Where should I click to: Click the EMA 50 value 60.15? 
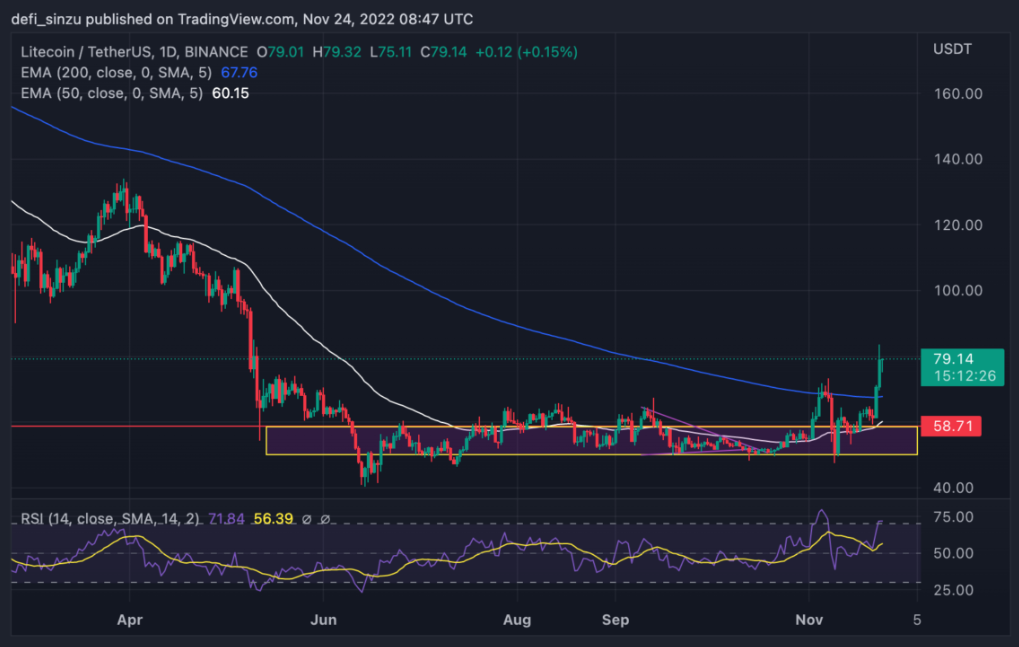pyautogui.click(x=231, y=94)
